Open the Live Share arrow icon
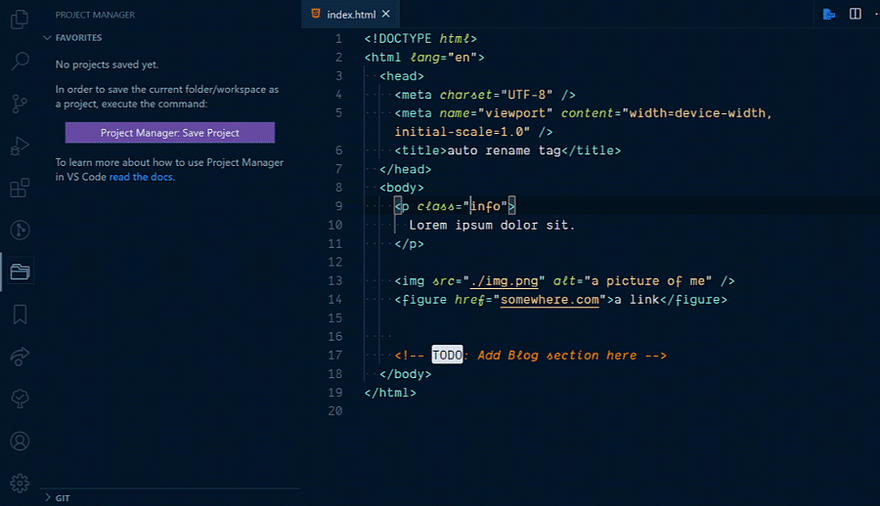This screenshot has width=880, height=506. coord(20,357)
